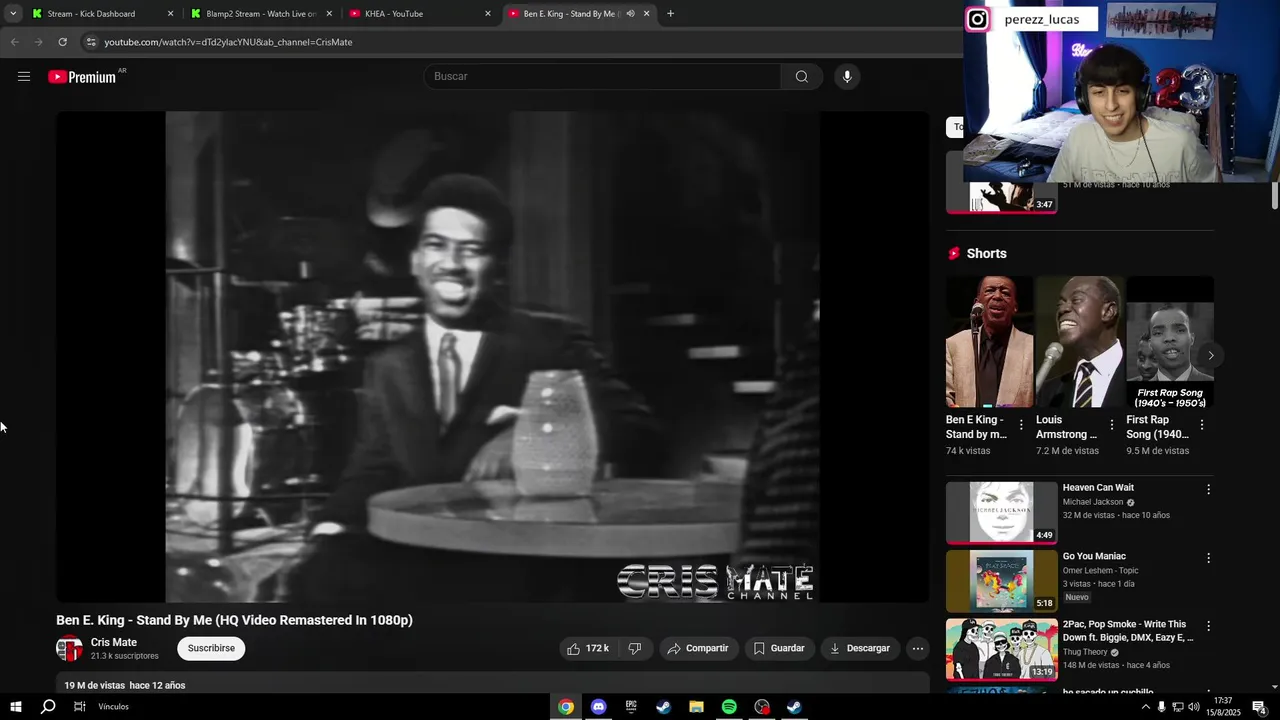The height and width of the screenshot is (720, 1280).
Task: Open options for First Rap Song short
Action: 1202,426
